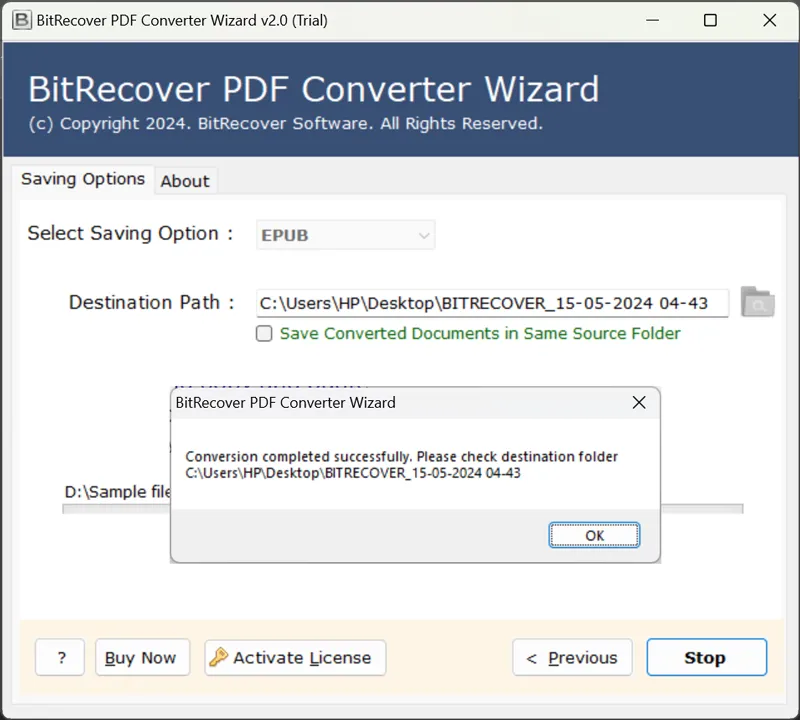
Task: Click the key icon on Activate License
Action: pyautogui.click(x=219, y=657)
